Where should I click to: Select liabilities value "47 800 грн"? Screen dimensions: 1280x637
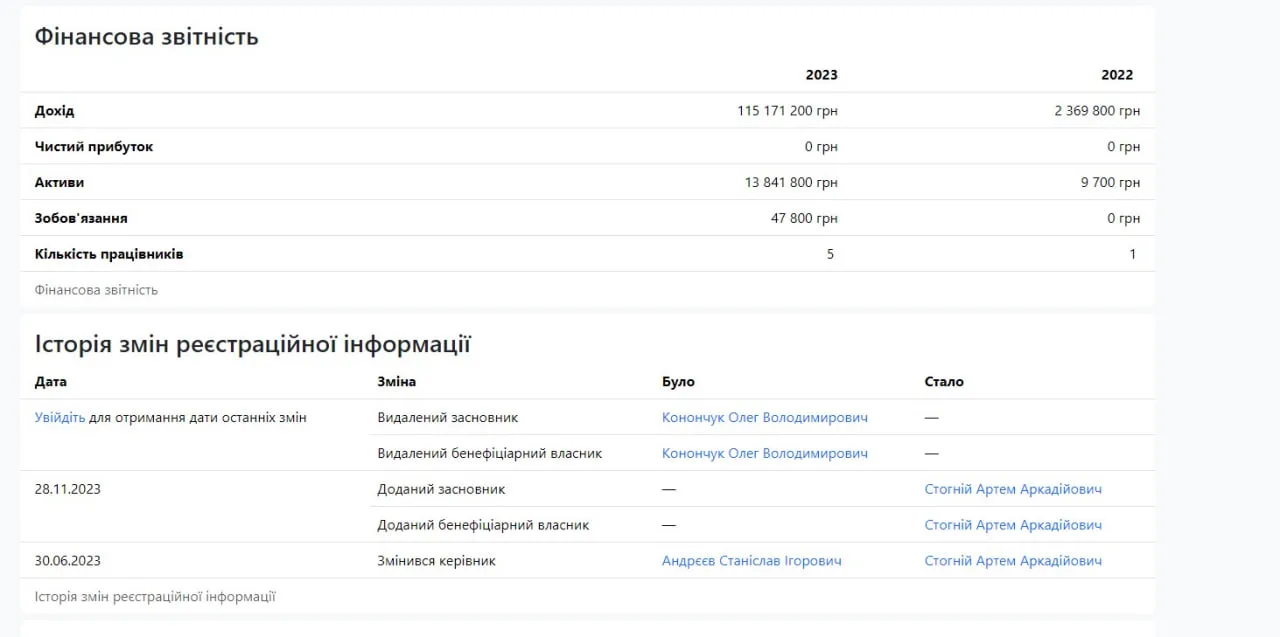tap(805, 218)
